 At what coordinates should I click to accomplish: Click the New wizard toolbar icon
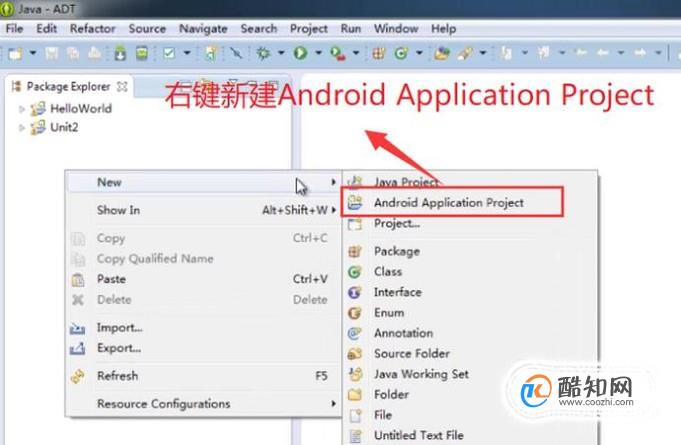pos(16,53)
